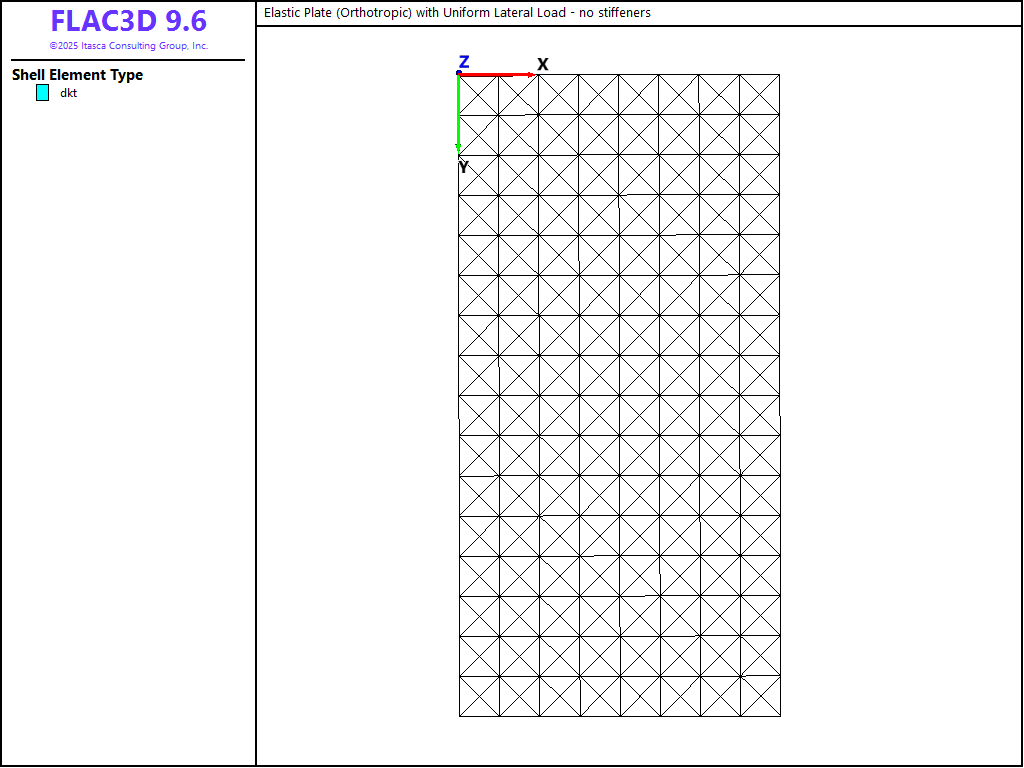Pick the bottom-right corner of the mesh
Image resolution: width=1024 pixels, height=768 pixels.
click(779, 716)
